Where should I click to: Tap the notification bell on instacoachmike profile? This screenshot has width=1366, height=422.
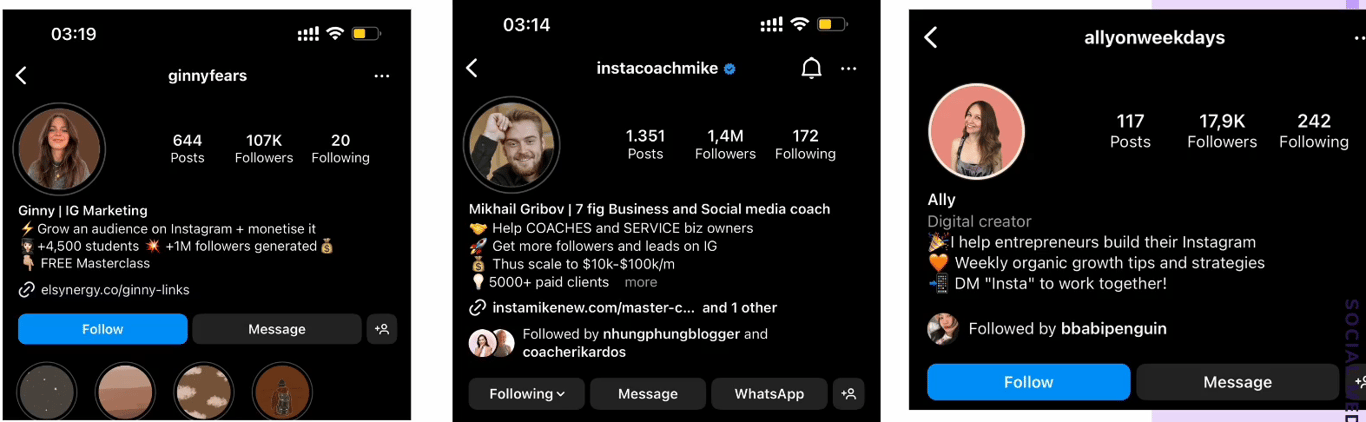pyautogui.click(x=811, y=68)
